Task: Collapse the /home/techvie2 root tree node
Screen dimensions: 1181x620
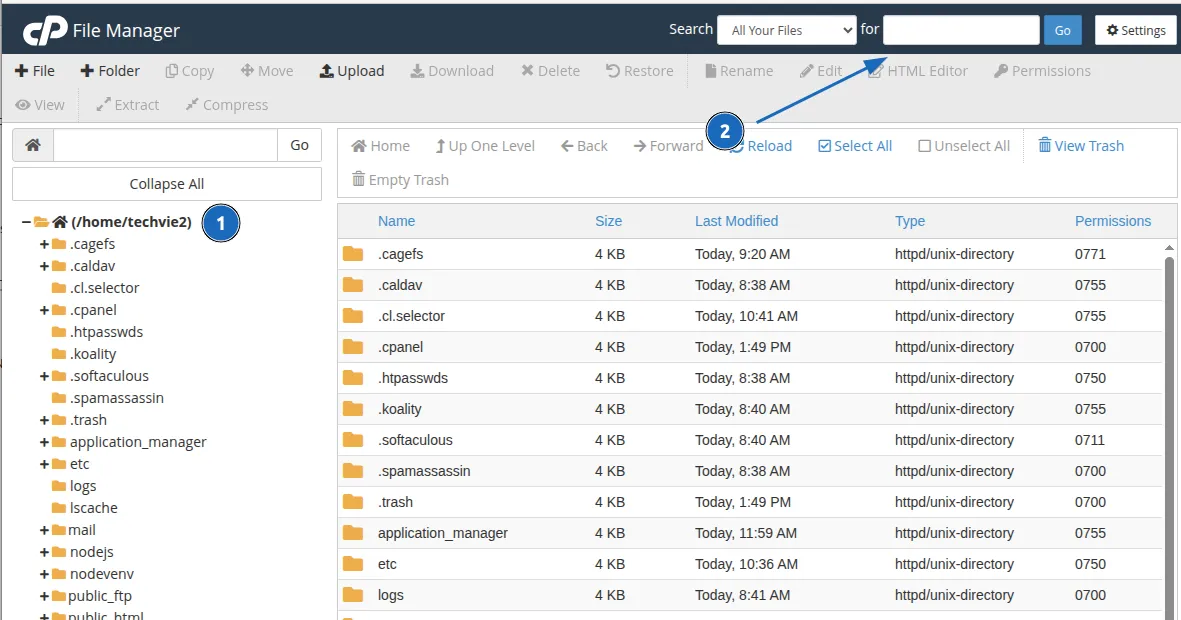Action: tap(26, 222)
